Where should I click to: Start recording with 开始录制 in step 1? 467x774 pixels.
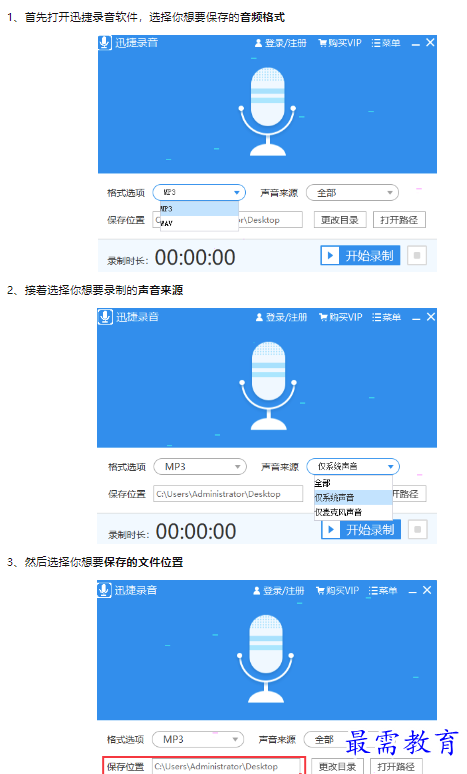pos(360,256)
